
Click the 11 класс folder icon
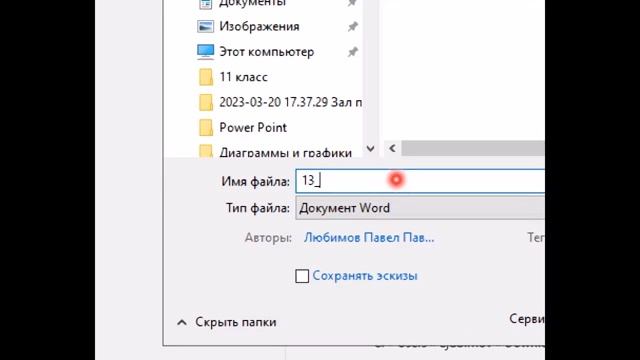point(206,77)
